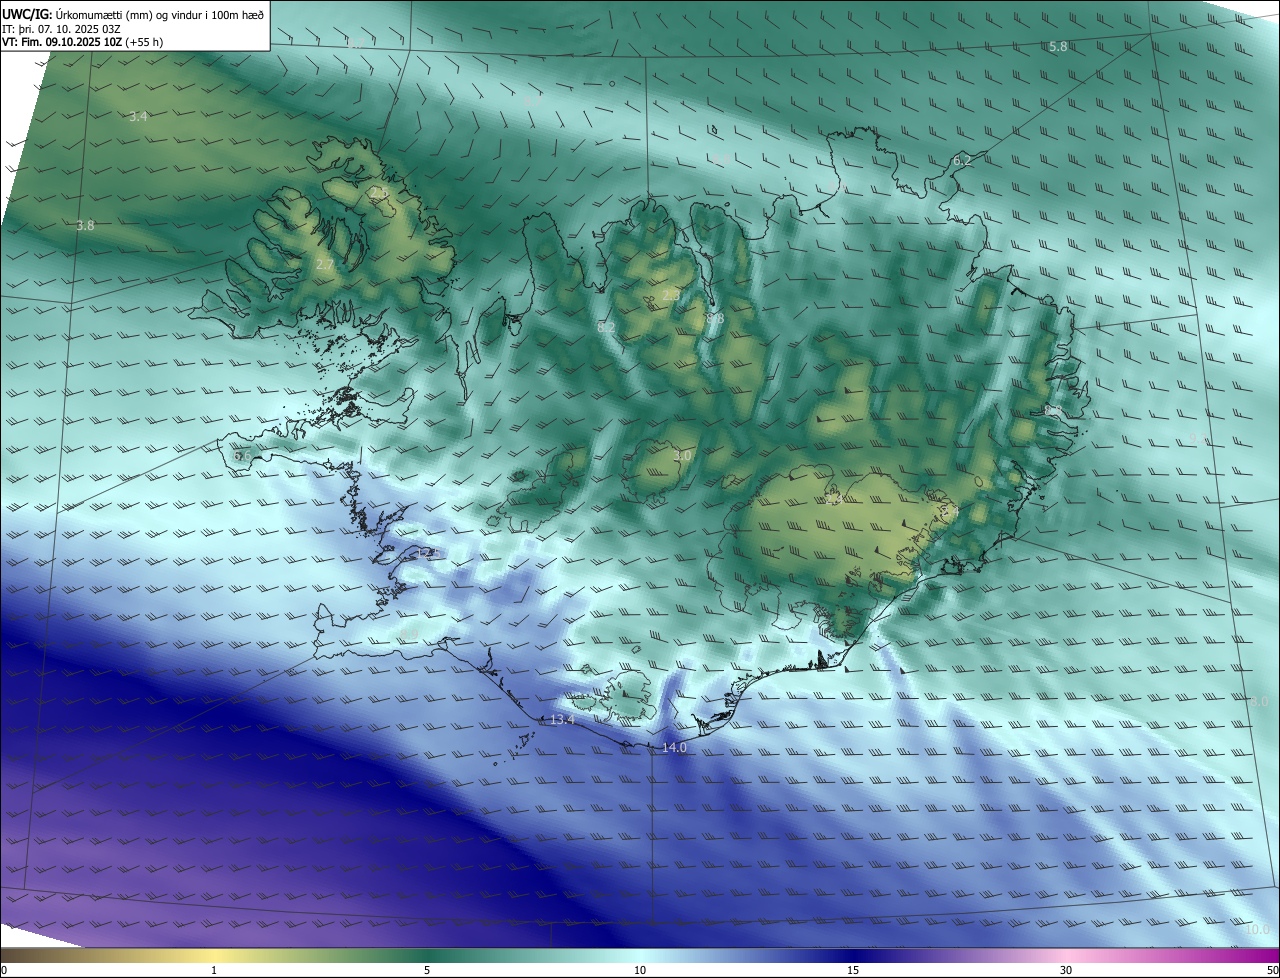Click the "3.4" value label

point(138,117)
